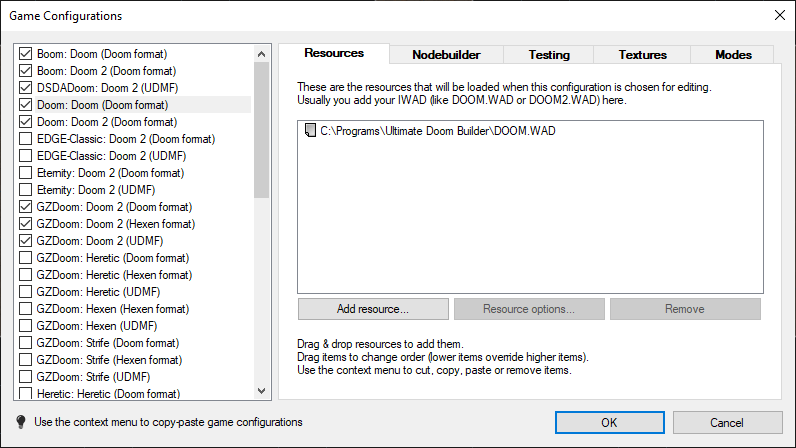Image resolution: width=796 pixels, height=448 pixels.
Task: Uncheck GZDoom: Doom 2 (UDMF)
Action: pos(25,241)
